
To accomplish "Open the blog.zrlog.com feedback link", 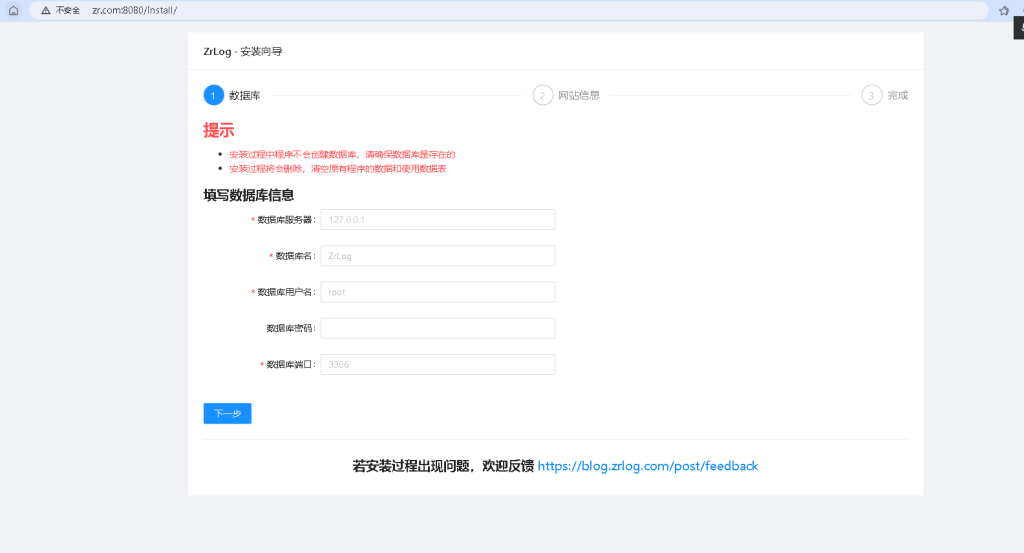I will (647, 466).
